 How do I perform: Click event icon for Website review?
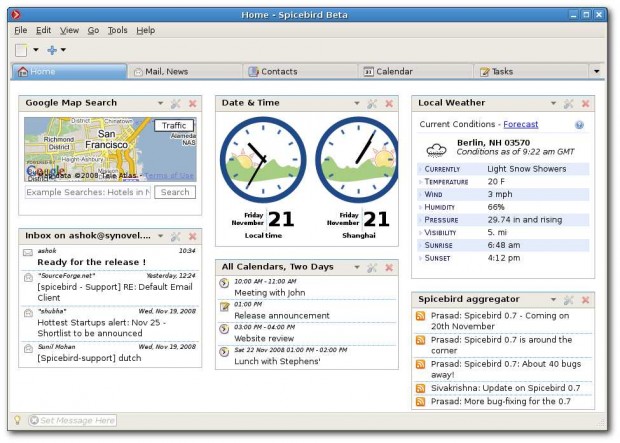pyautogui.click(x=224, y=329)
